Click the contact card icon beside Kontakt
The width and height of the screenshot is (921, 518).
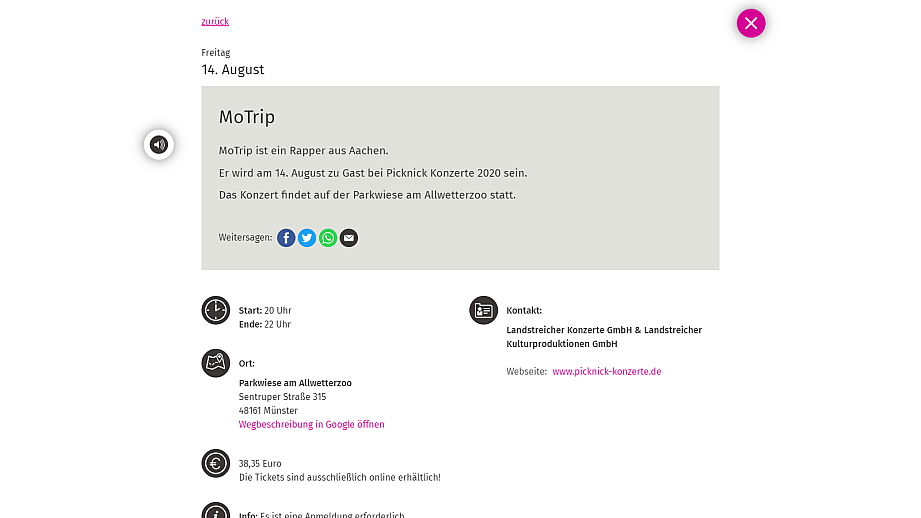pyautogui.click(x=483, y=310)
